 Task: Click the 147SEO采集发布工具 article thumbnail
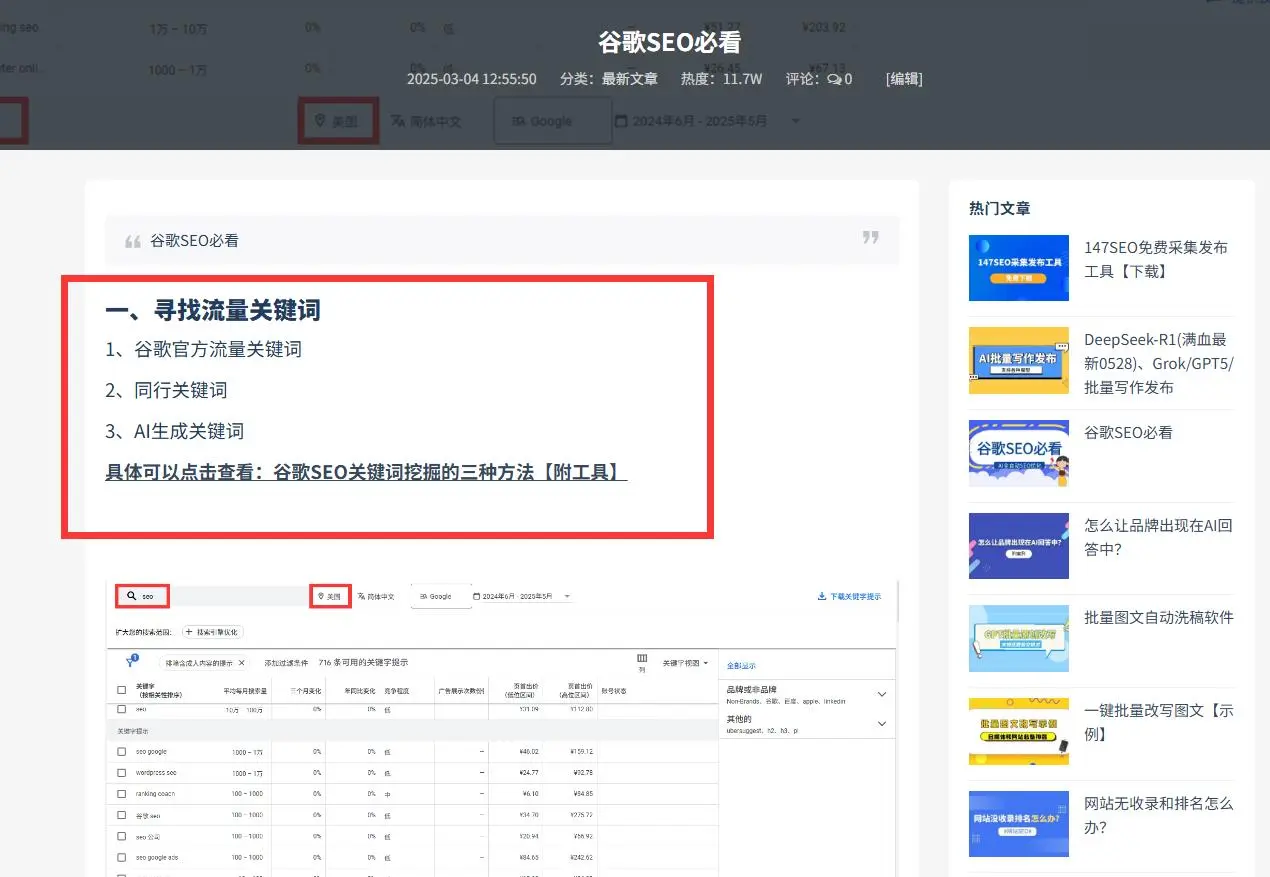pyautogui.click(x=1019, y=268)
